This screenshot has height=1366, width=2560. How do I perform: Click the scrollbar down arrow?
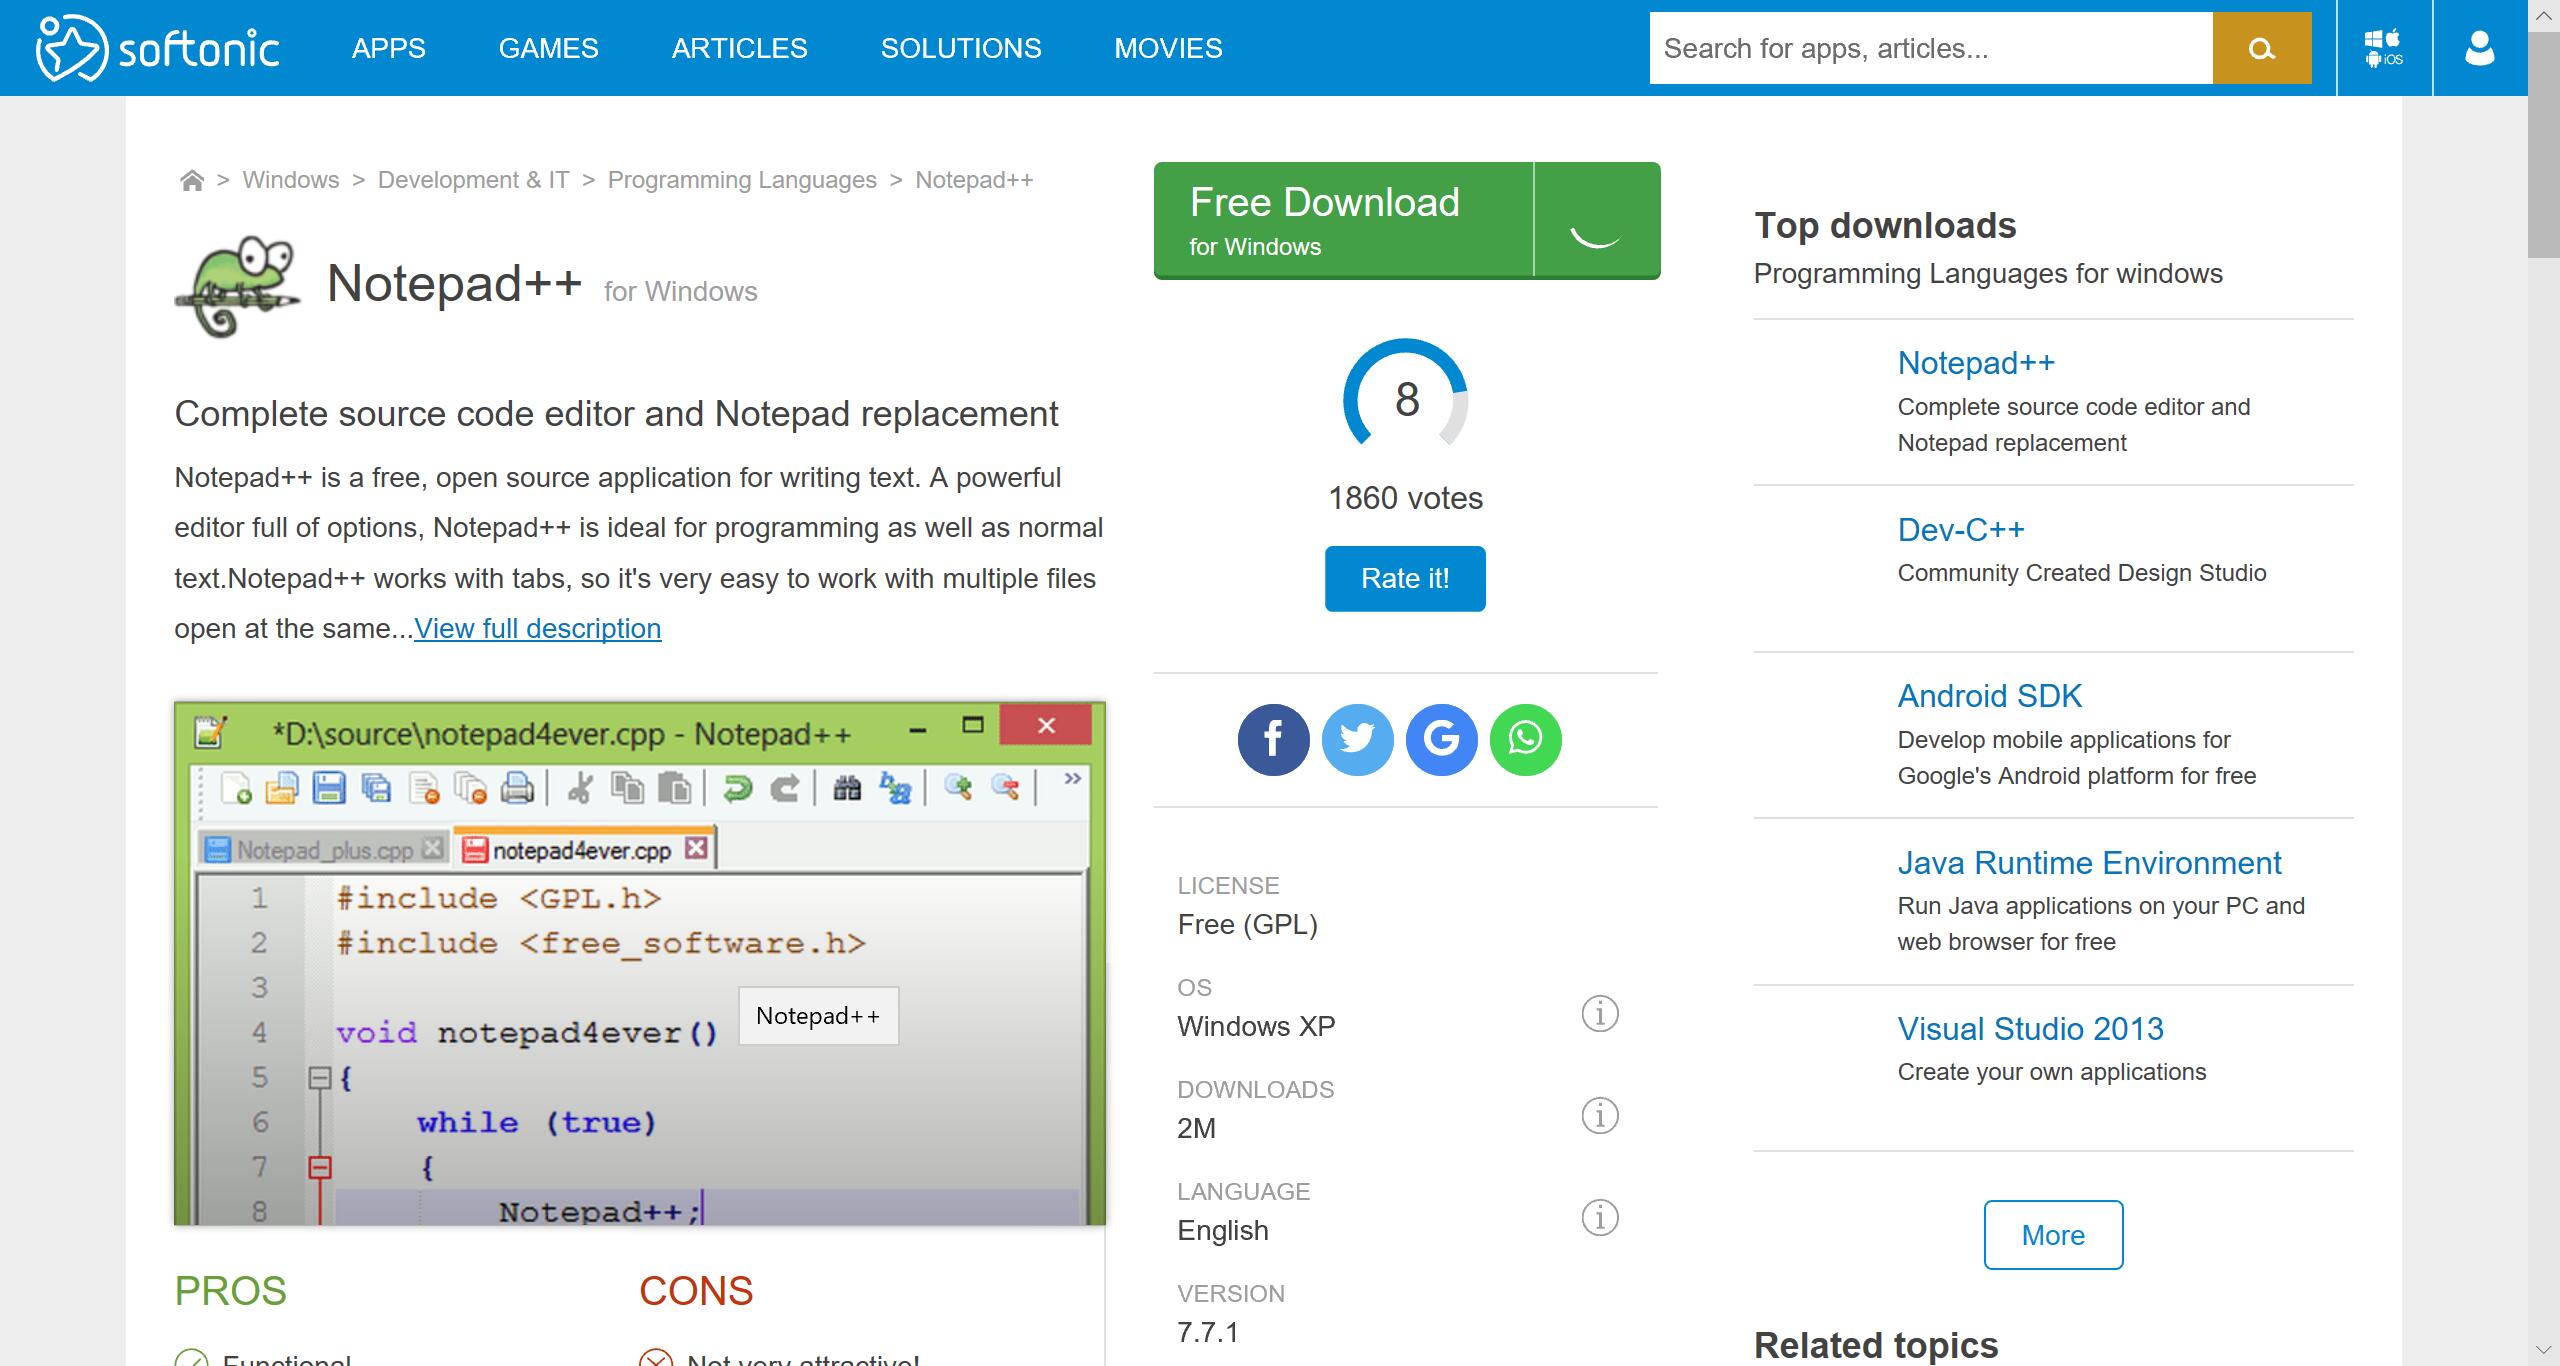point(2544,1350)
